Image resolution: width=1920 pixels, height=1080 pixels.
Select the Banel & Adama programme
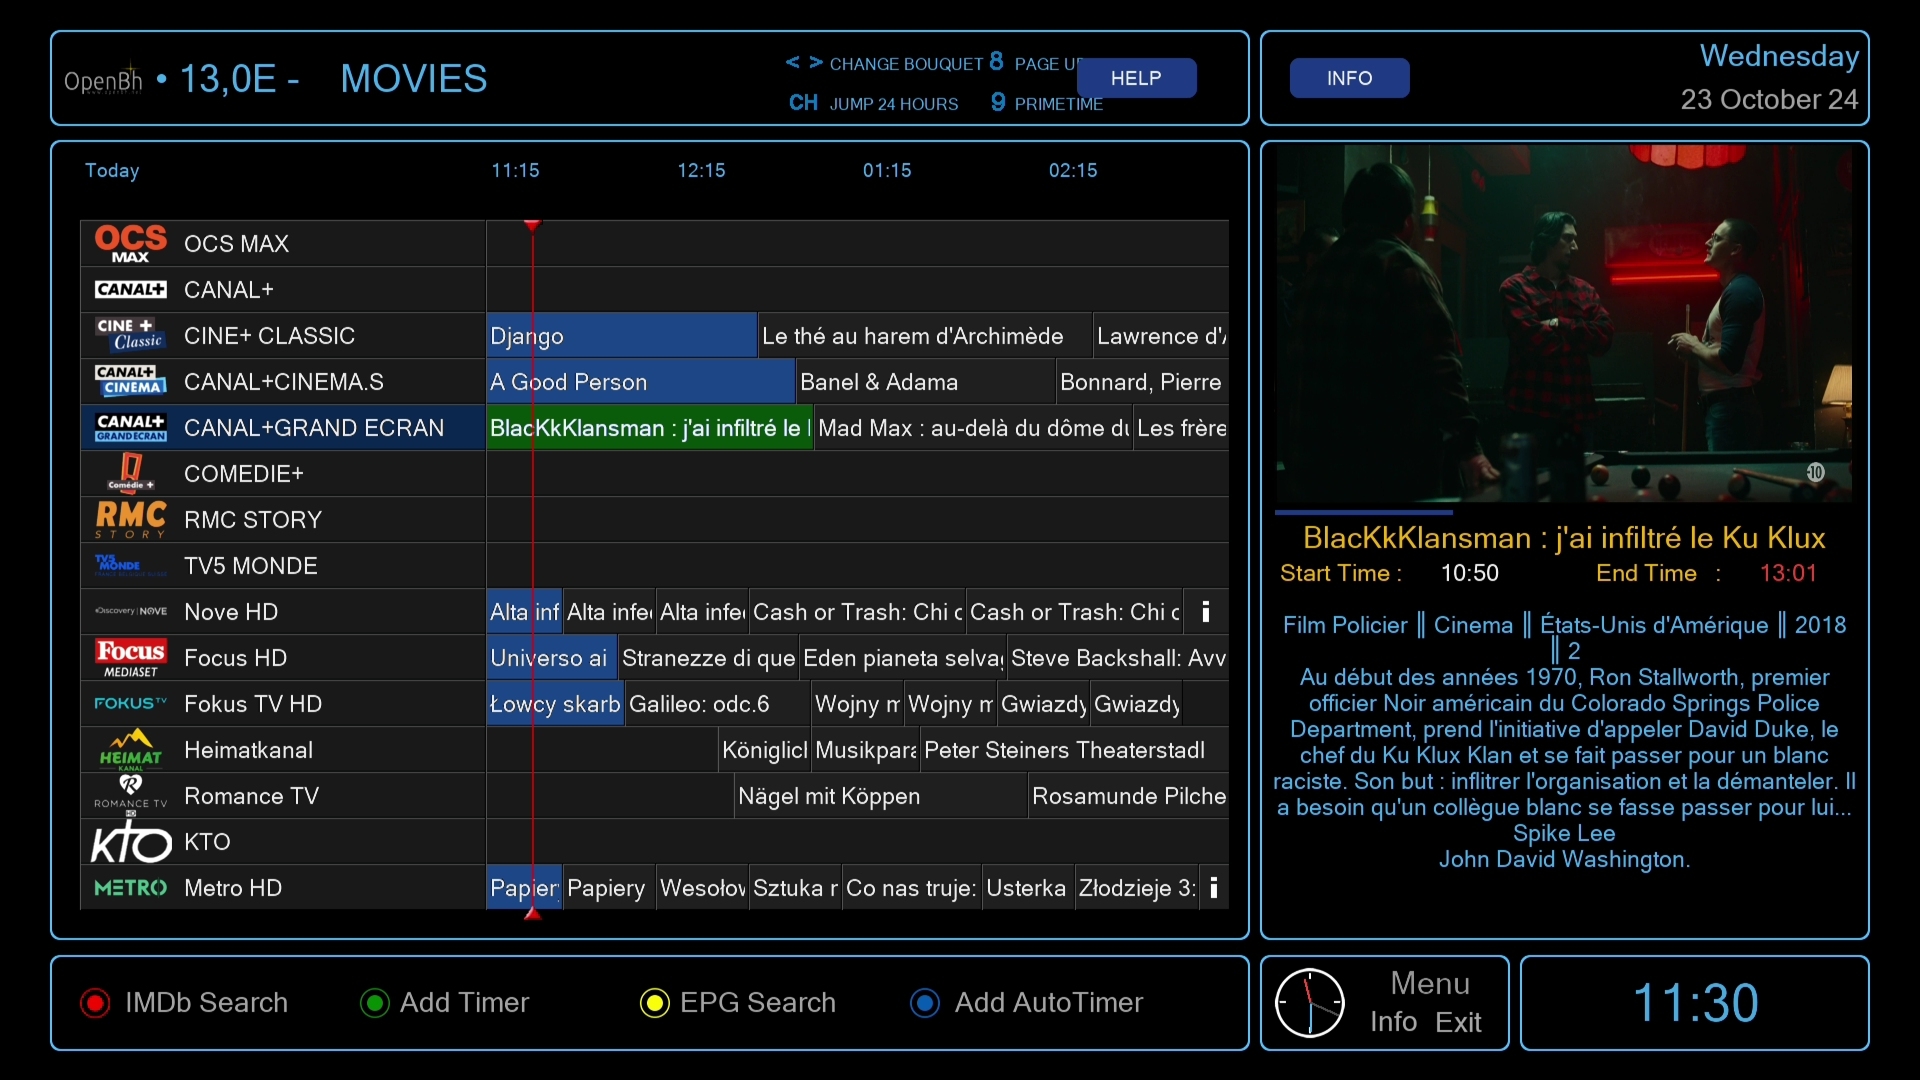tap(926, 382)
